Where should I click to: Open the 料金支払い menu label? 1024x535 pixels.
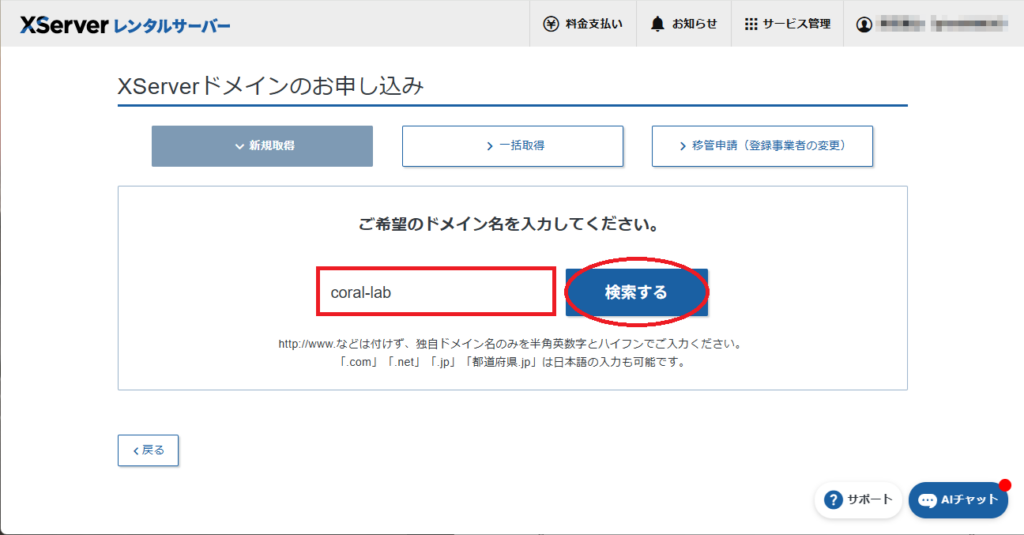click(x=594, y=24)
